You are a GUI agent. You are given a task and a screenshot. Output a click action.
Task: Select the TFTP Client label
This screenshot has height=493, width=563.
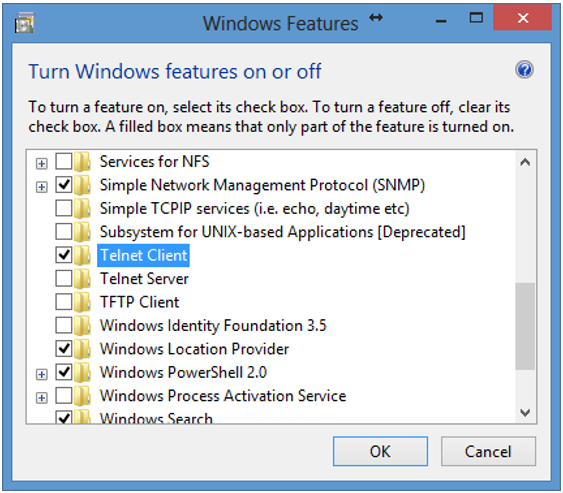point(139,302)
